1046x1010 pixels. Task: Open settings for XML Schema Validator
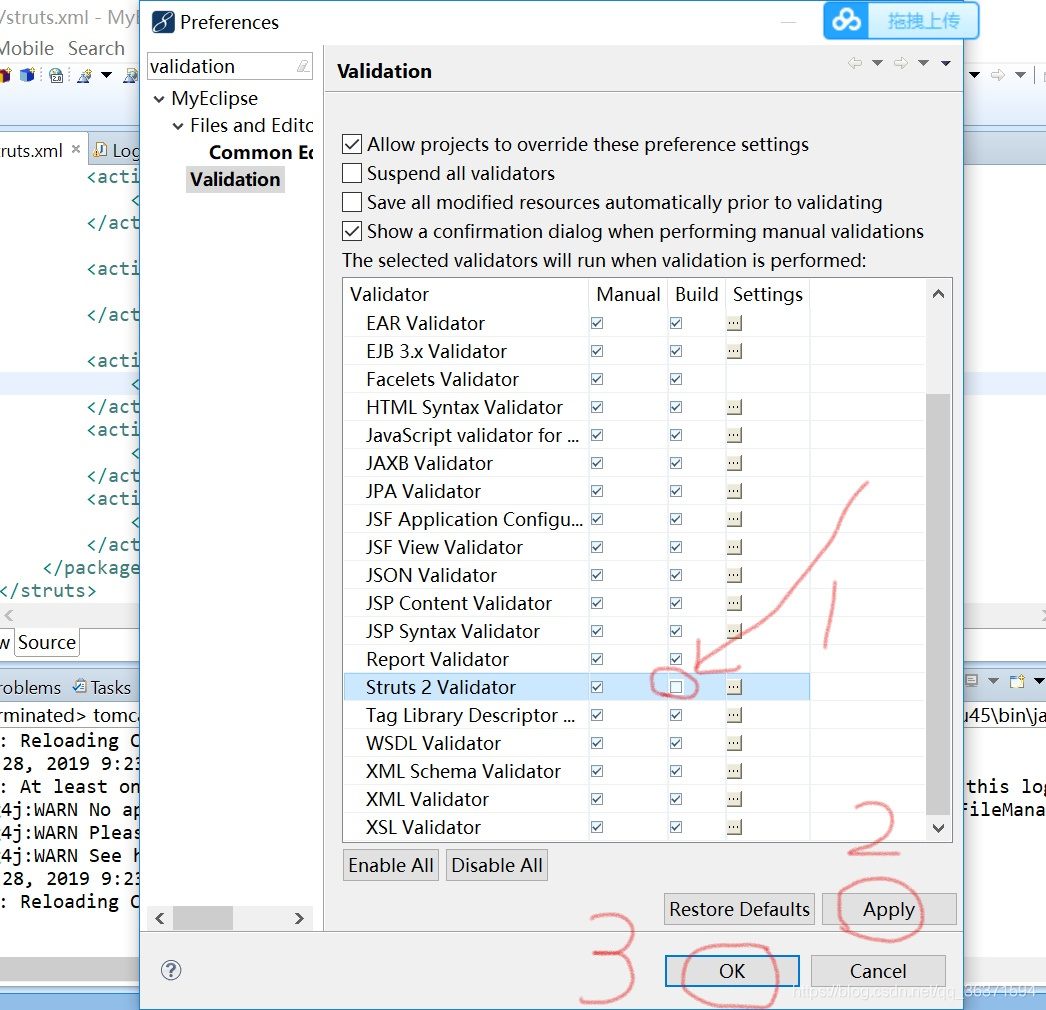[734, 771]
